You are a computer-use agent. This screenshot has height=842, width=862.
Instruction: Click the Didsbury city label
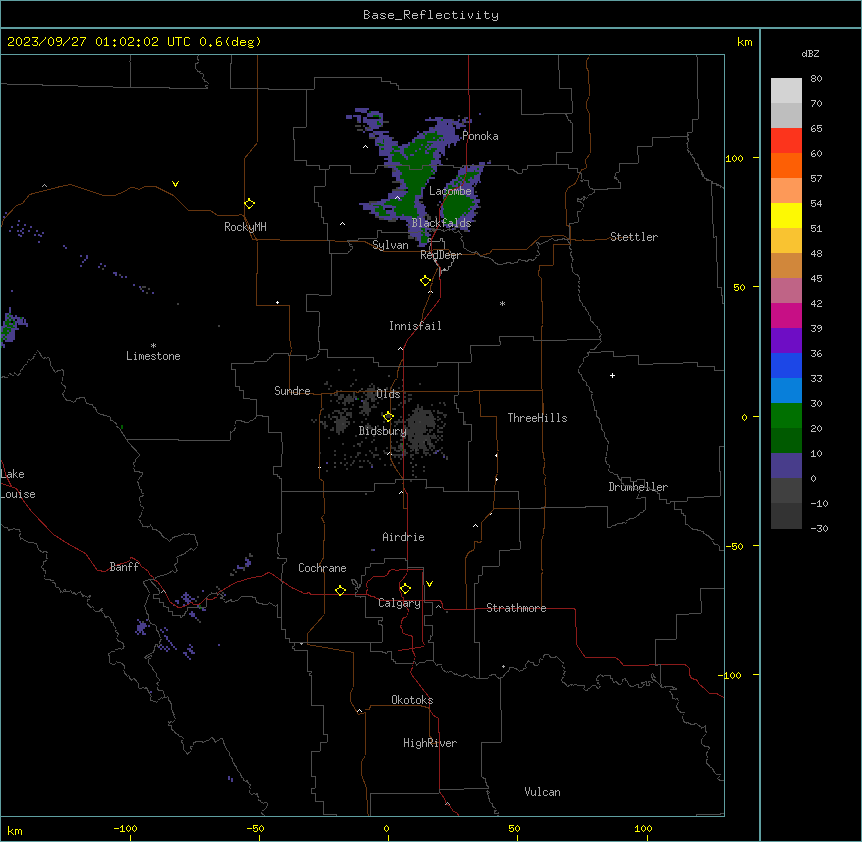point(382,431)
